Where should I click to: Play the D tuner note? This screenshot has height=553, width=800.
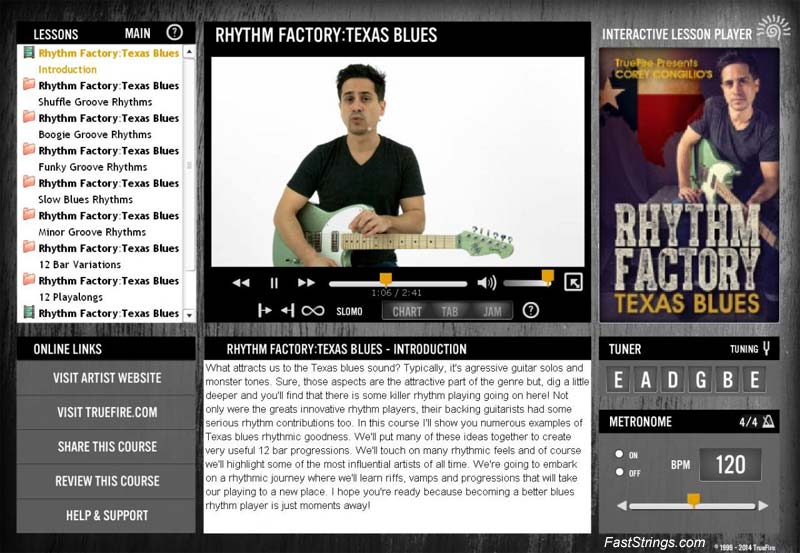[673, 380]
